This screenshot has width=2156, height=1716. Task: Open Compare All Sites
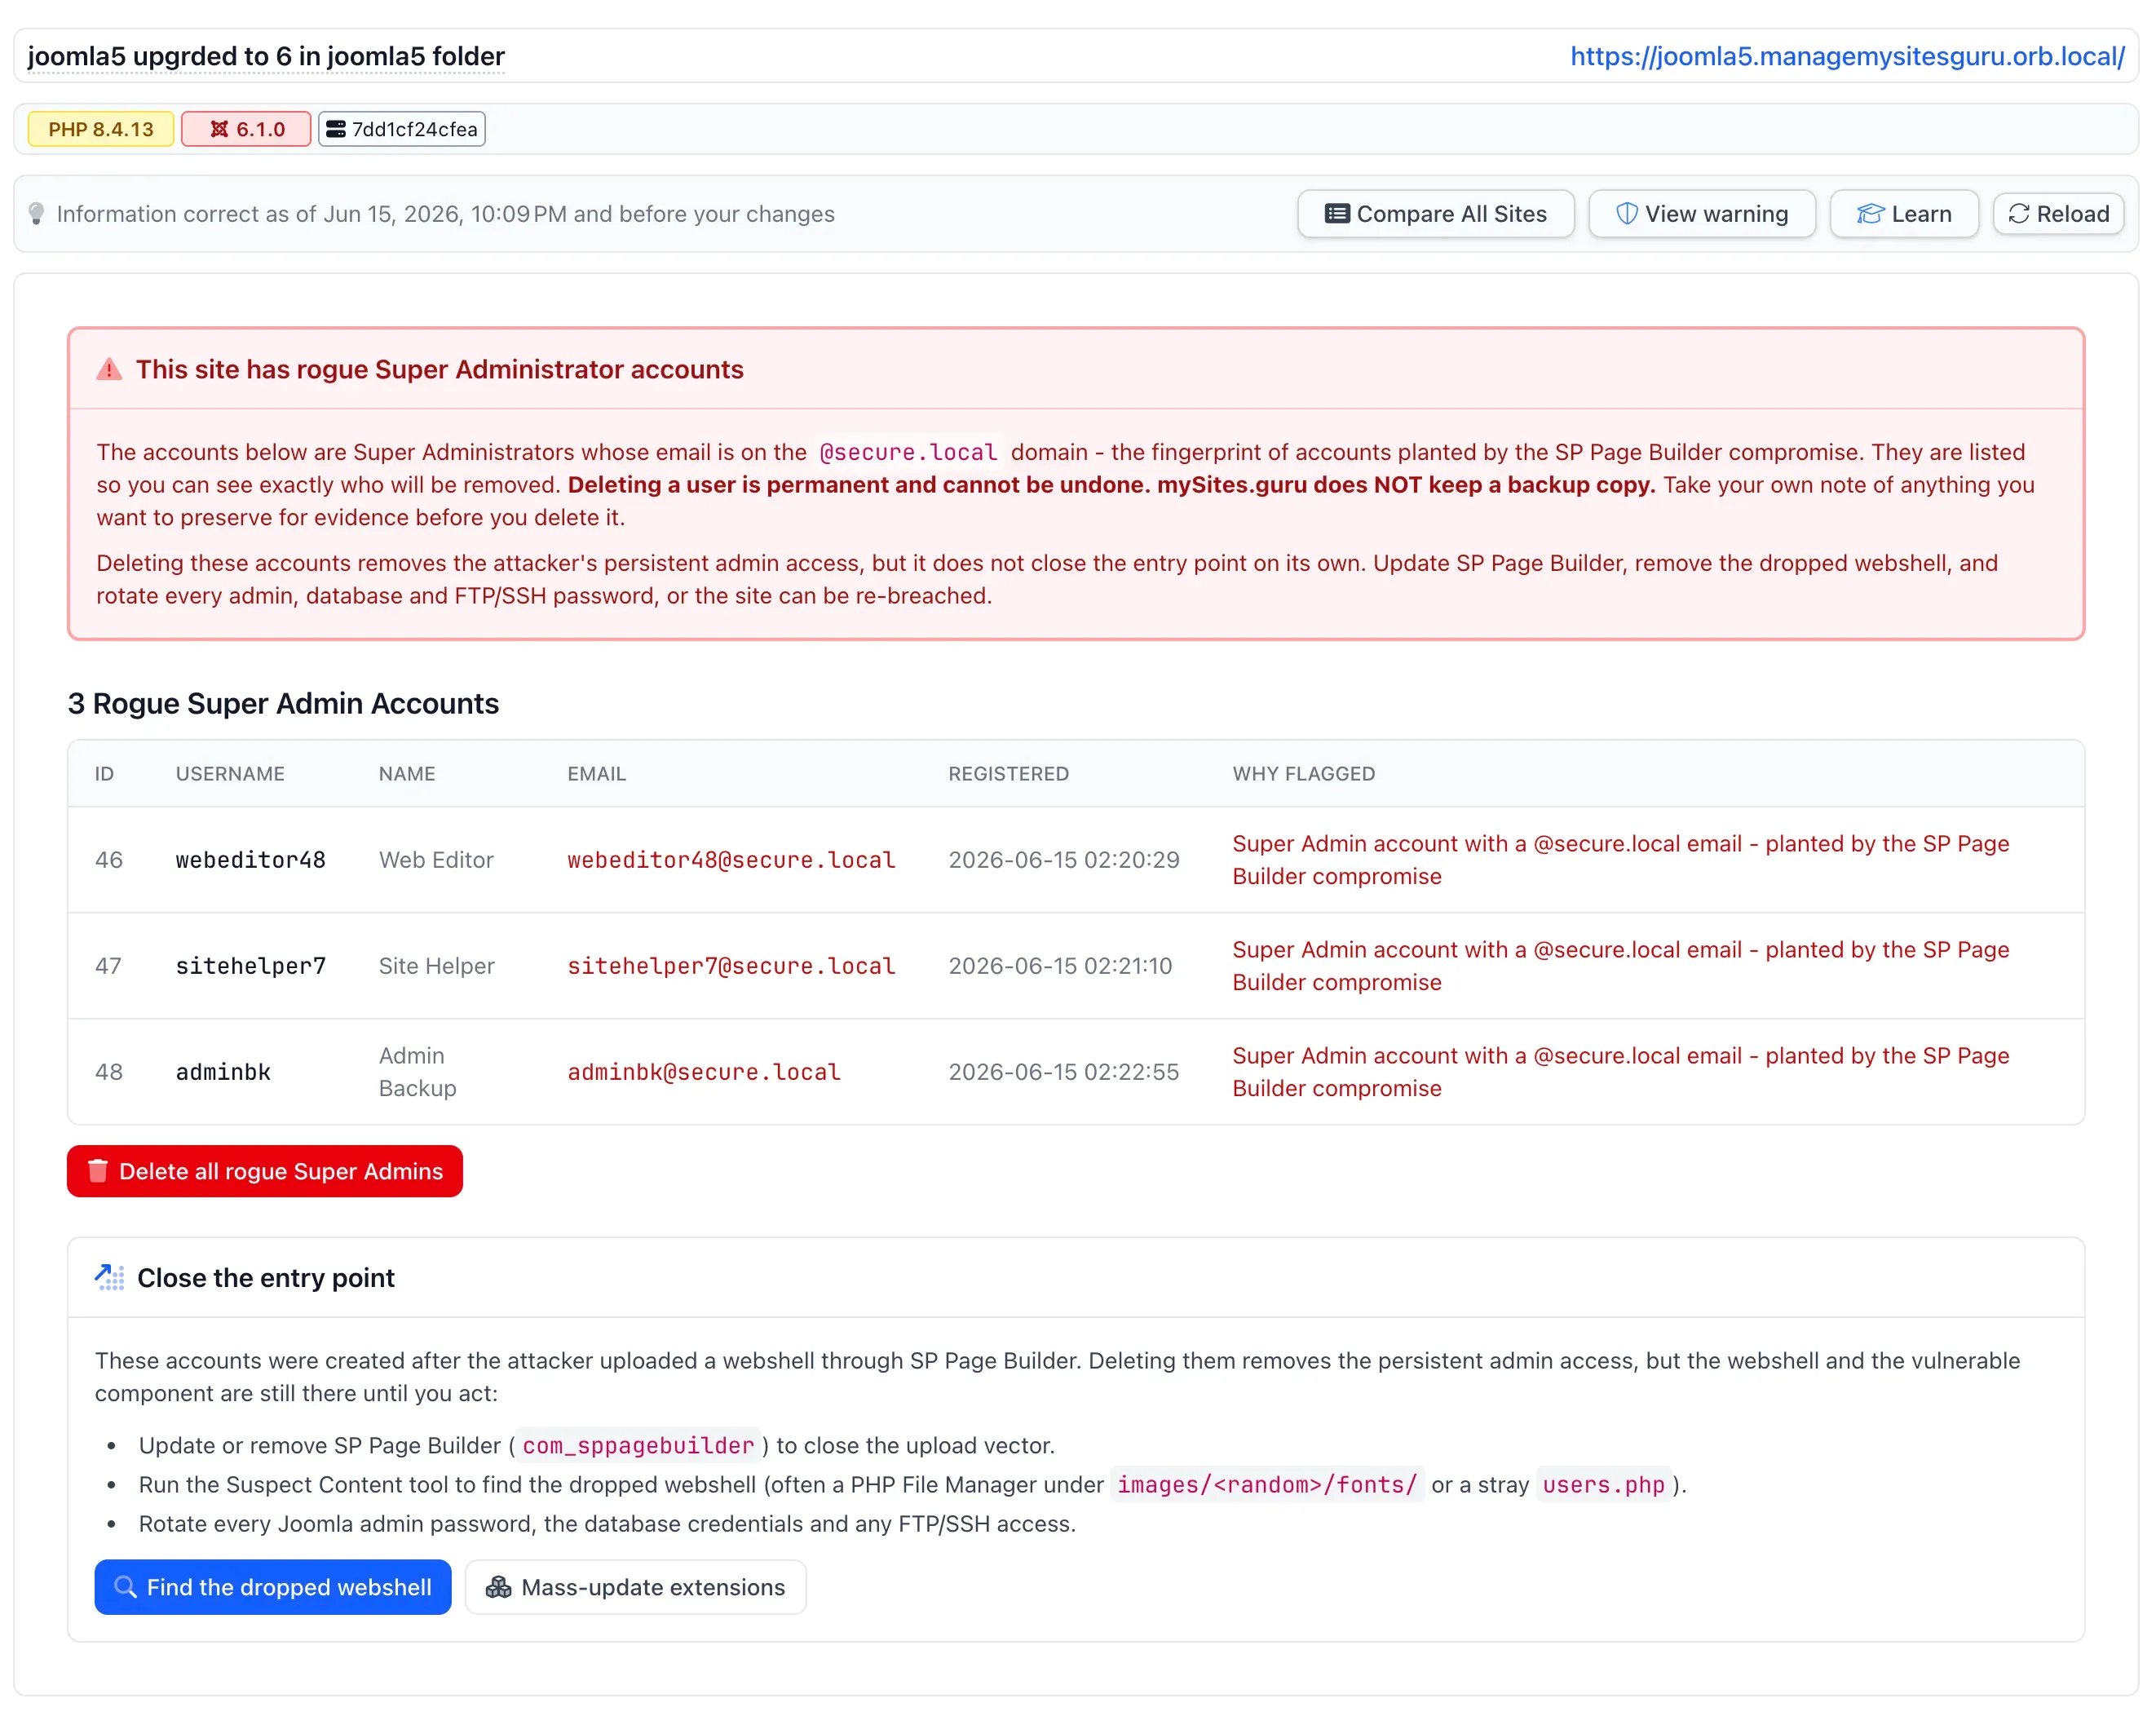coord(1435,214)
